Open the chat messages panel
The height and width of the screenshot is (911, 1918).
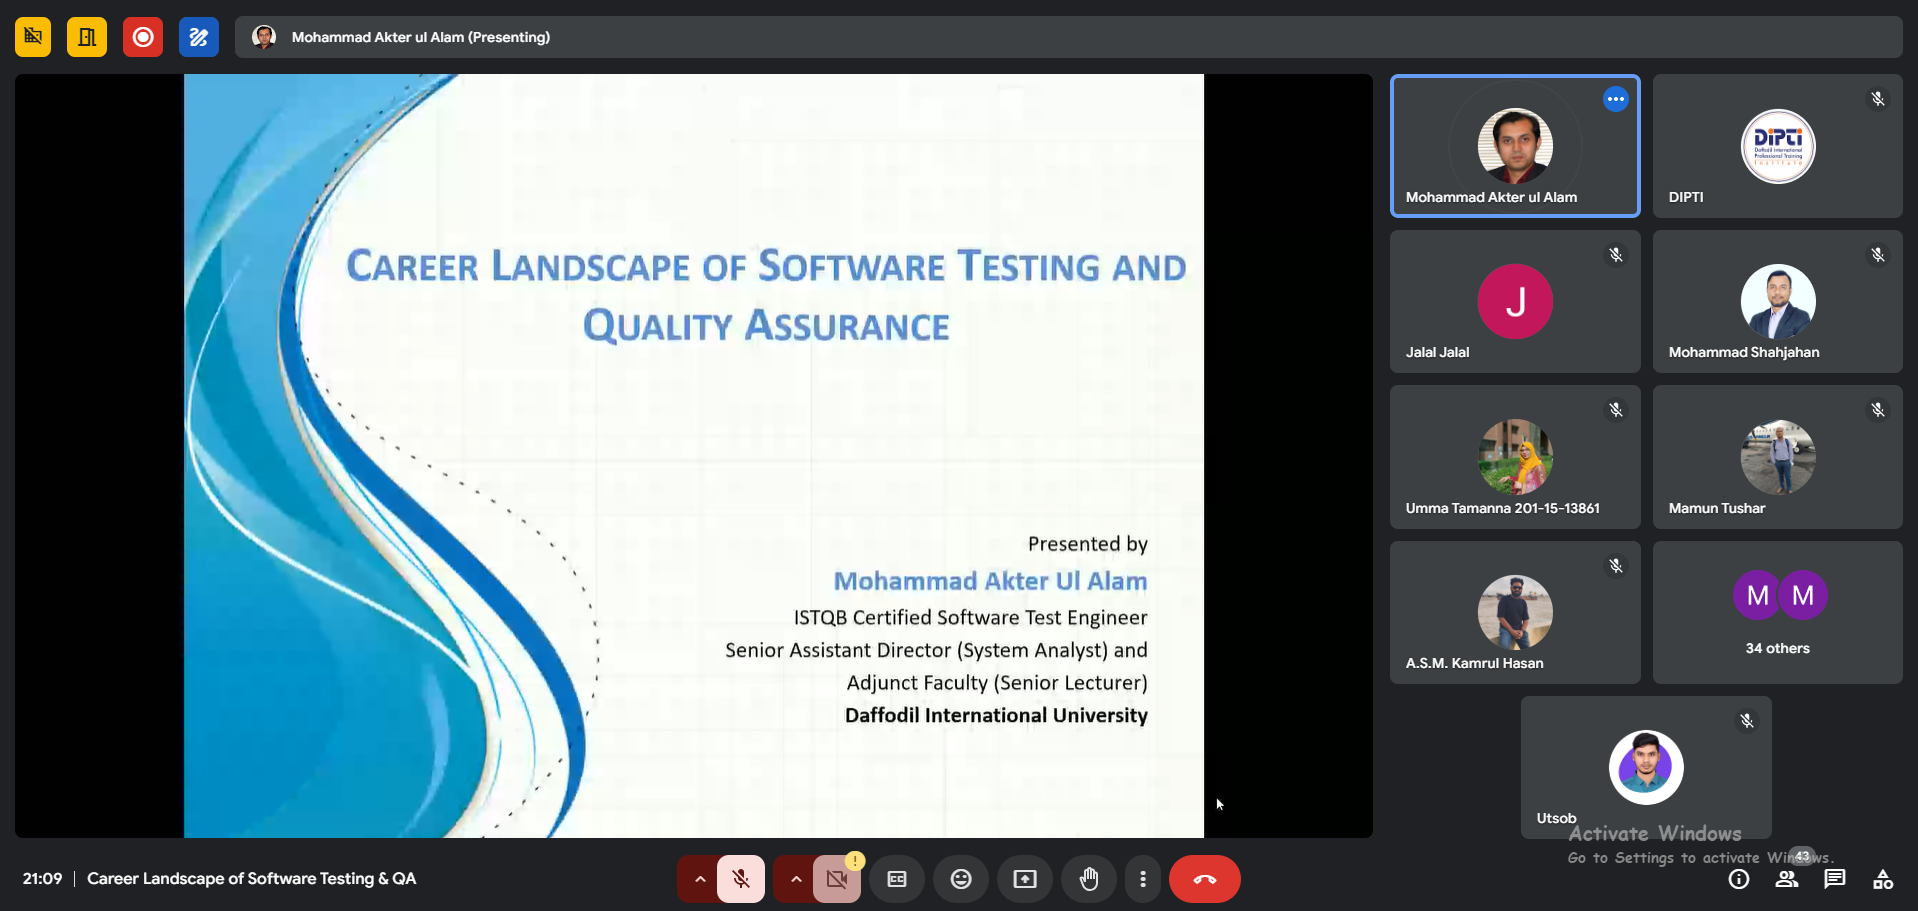tap(1835, 879)
